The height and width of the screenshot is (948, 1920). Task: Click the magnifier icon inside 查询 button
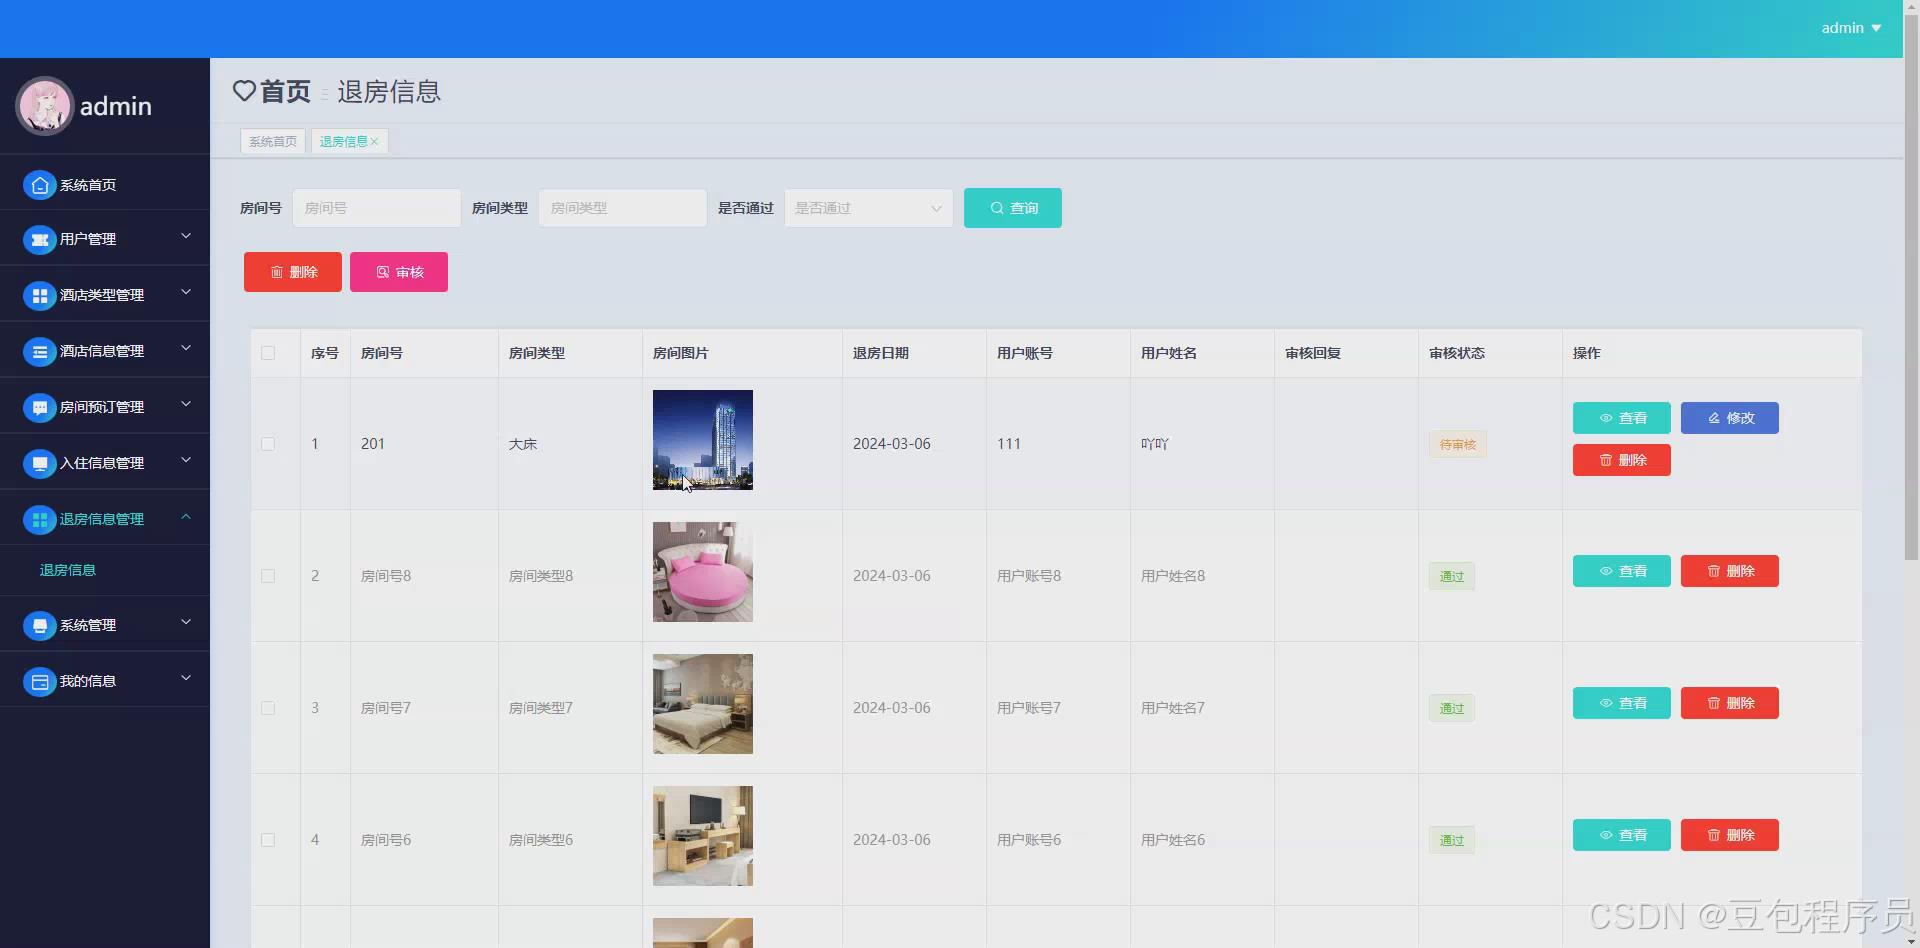tap(996, 208)
